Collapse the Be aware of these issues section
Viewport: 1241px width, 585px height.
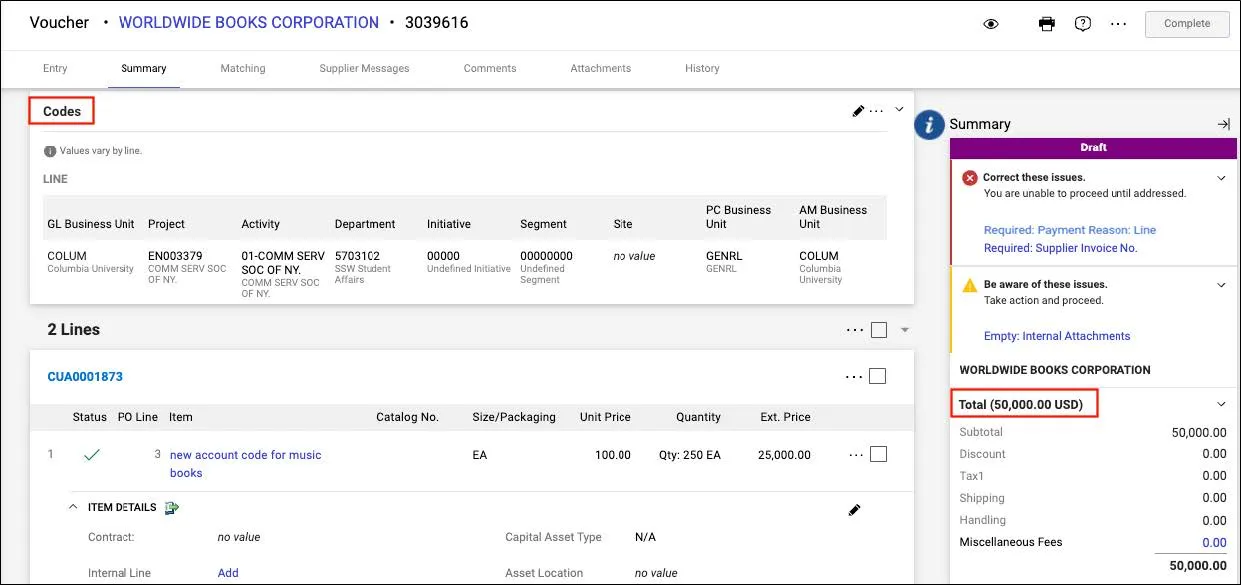coord(1221,285)
